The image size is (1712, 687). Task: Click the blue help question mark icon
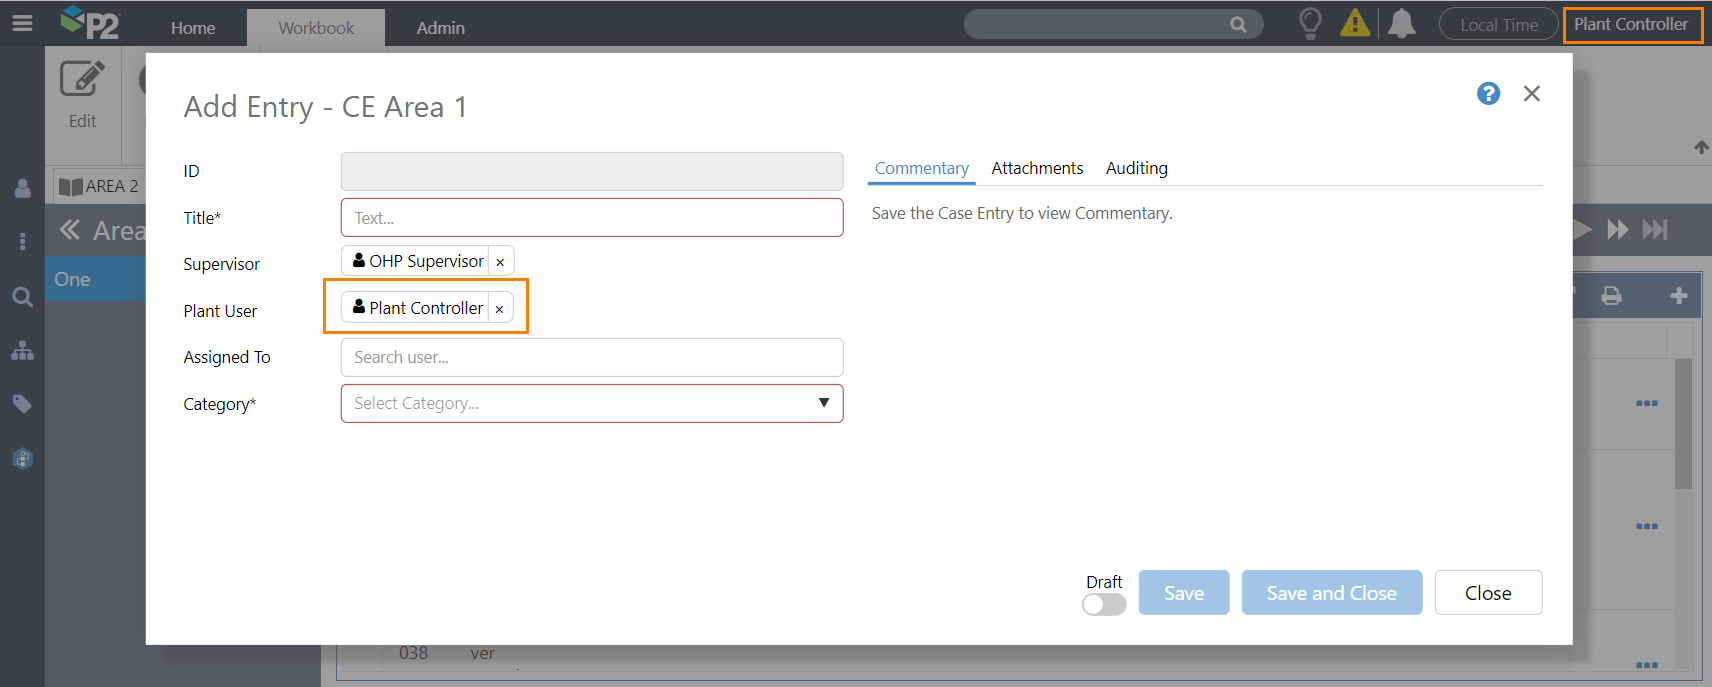(1488, 94)
